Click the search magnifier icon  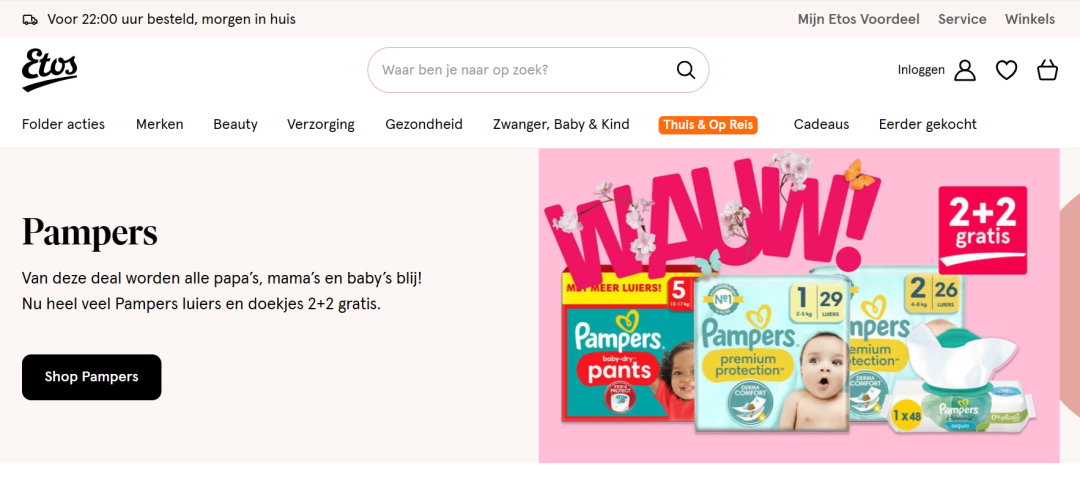685,70
